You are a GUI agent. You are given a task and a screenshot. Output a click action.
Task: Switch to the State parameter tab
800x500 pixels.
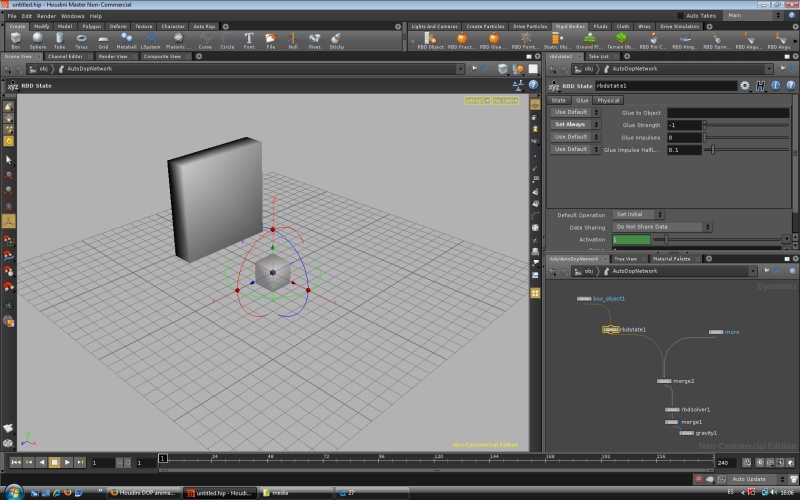click(x=559, y=101)
